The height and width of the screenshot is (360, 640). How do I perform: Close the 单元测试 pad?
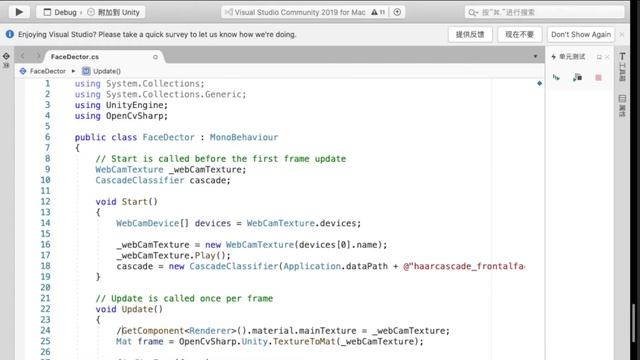tap(607, 57)
